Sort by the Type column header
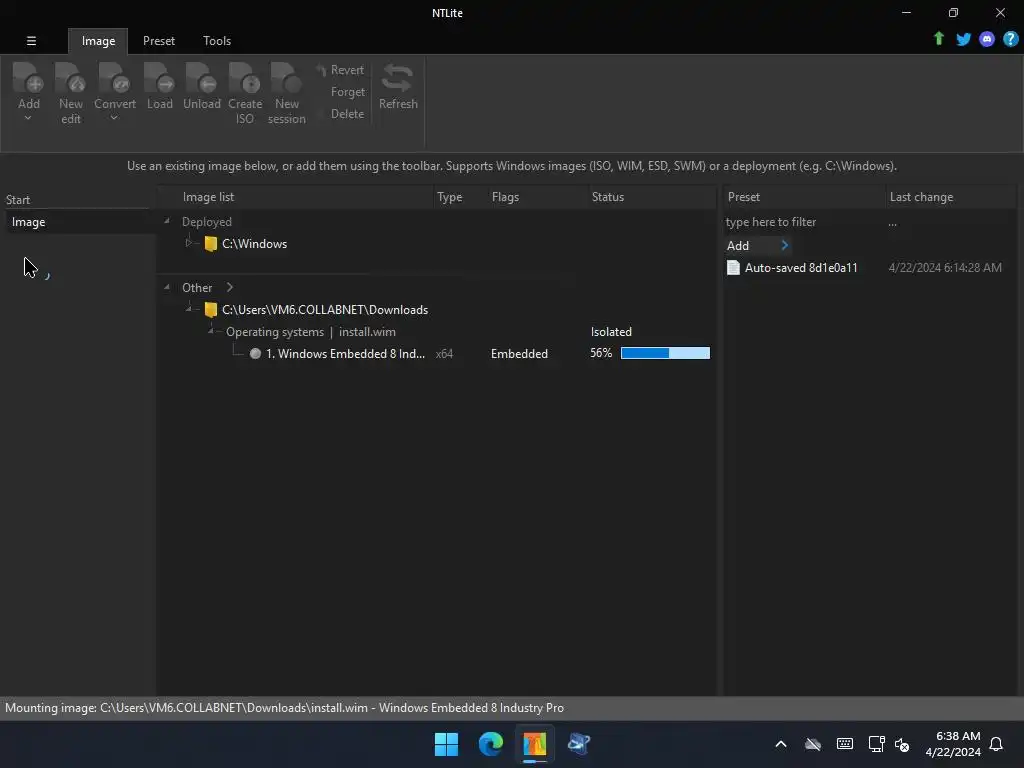 449,197
